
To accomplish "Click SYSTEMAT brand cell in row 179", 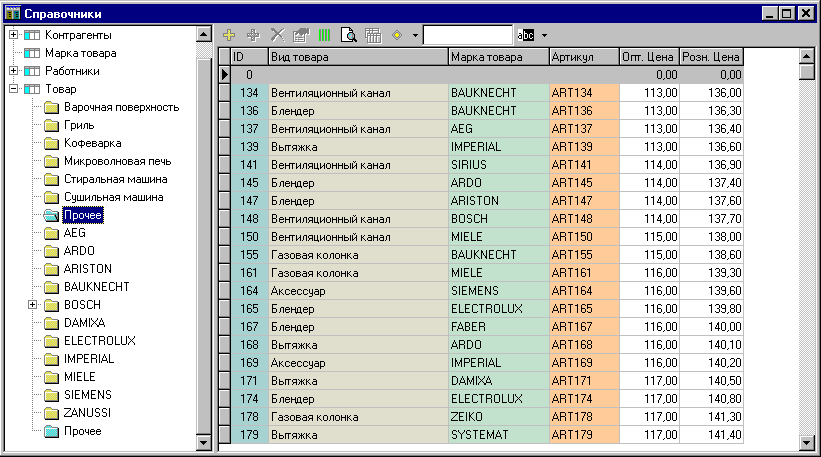I will click(499, 435).
